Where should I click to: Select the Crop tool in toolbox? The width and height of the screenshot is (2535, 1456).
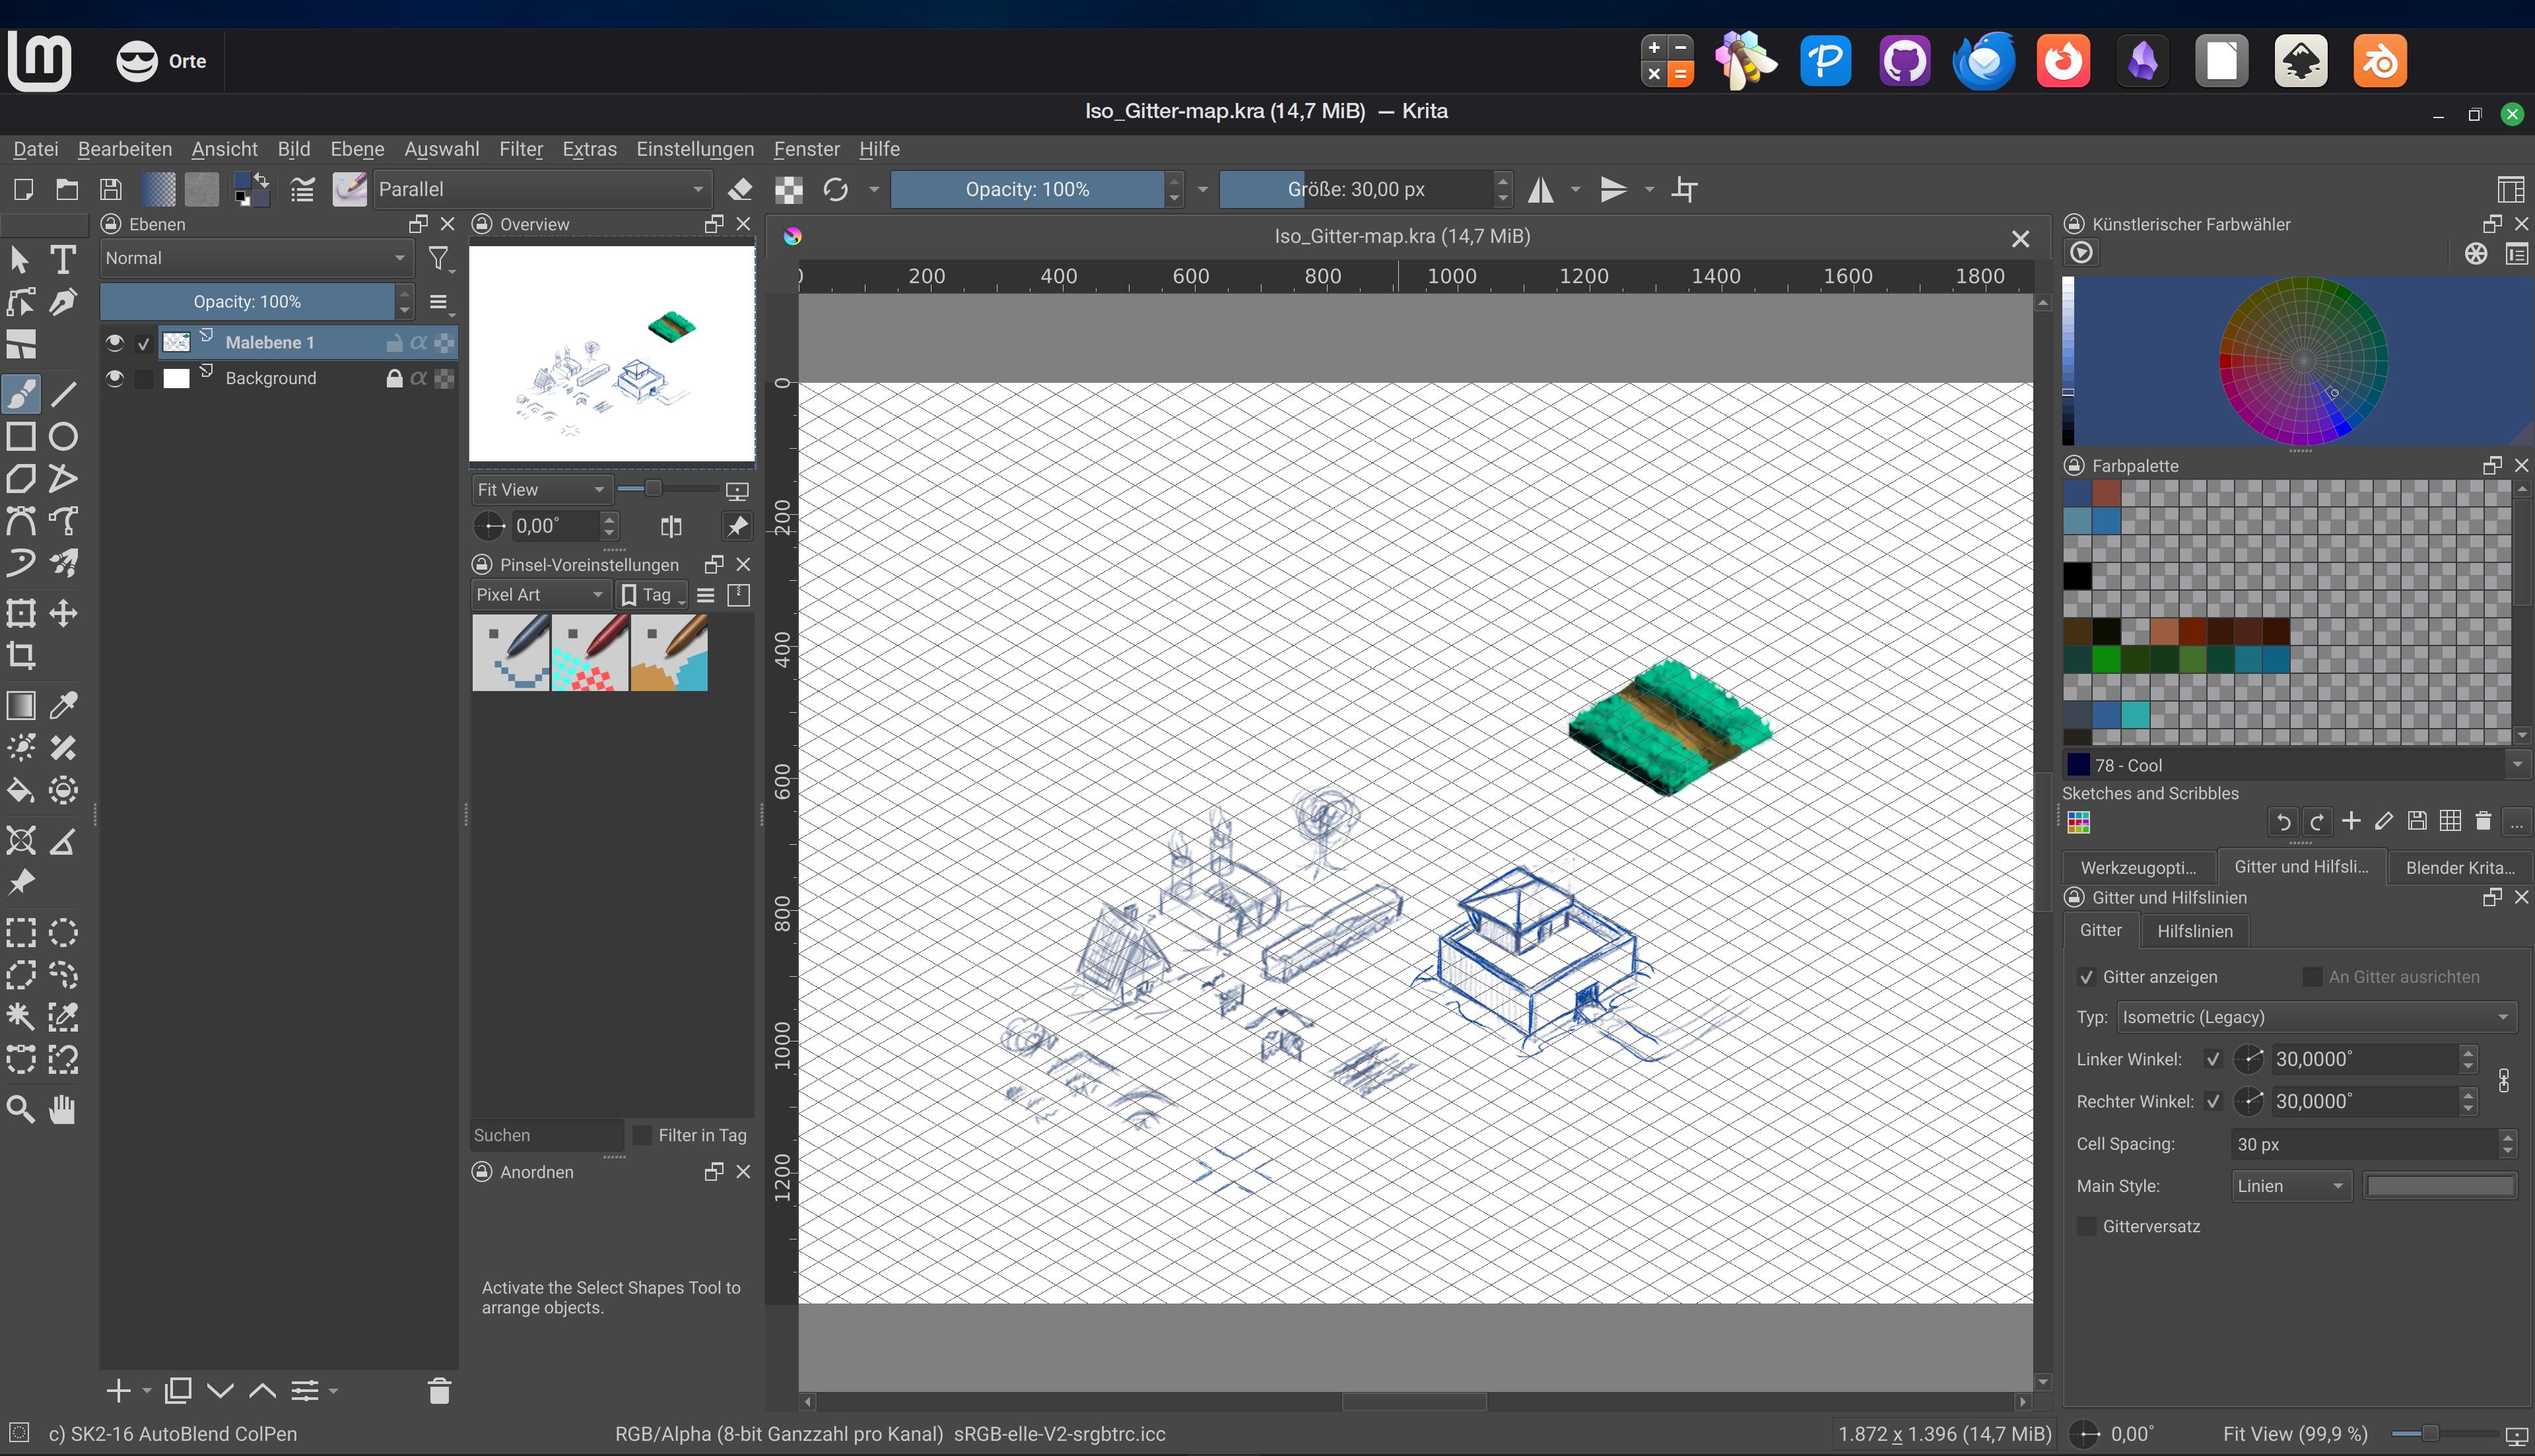point(21,656)
